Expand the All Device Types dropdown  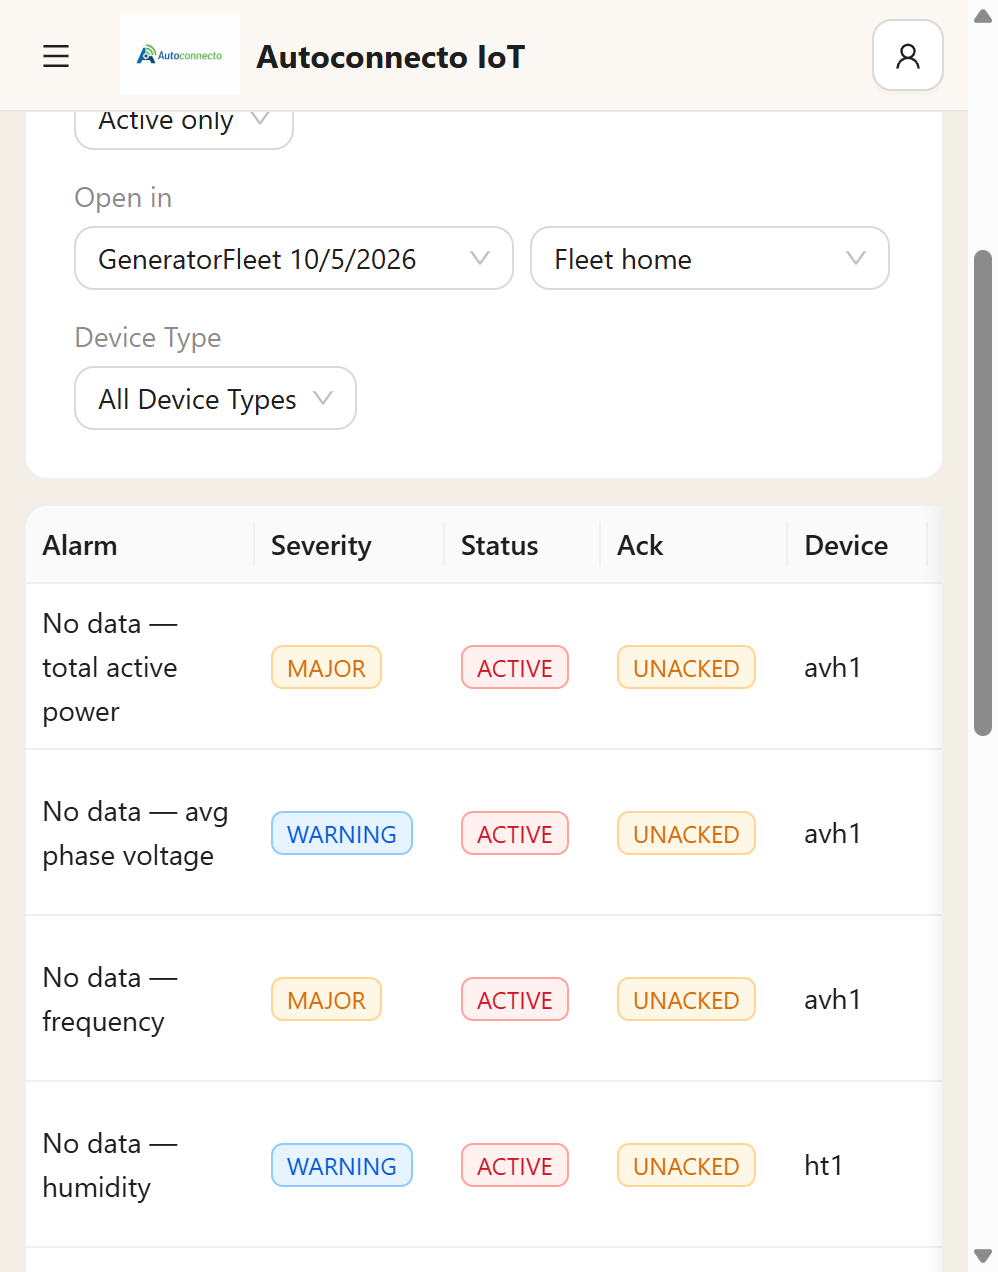click(x=216, y=399)
